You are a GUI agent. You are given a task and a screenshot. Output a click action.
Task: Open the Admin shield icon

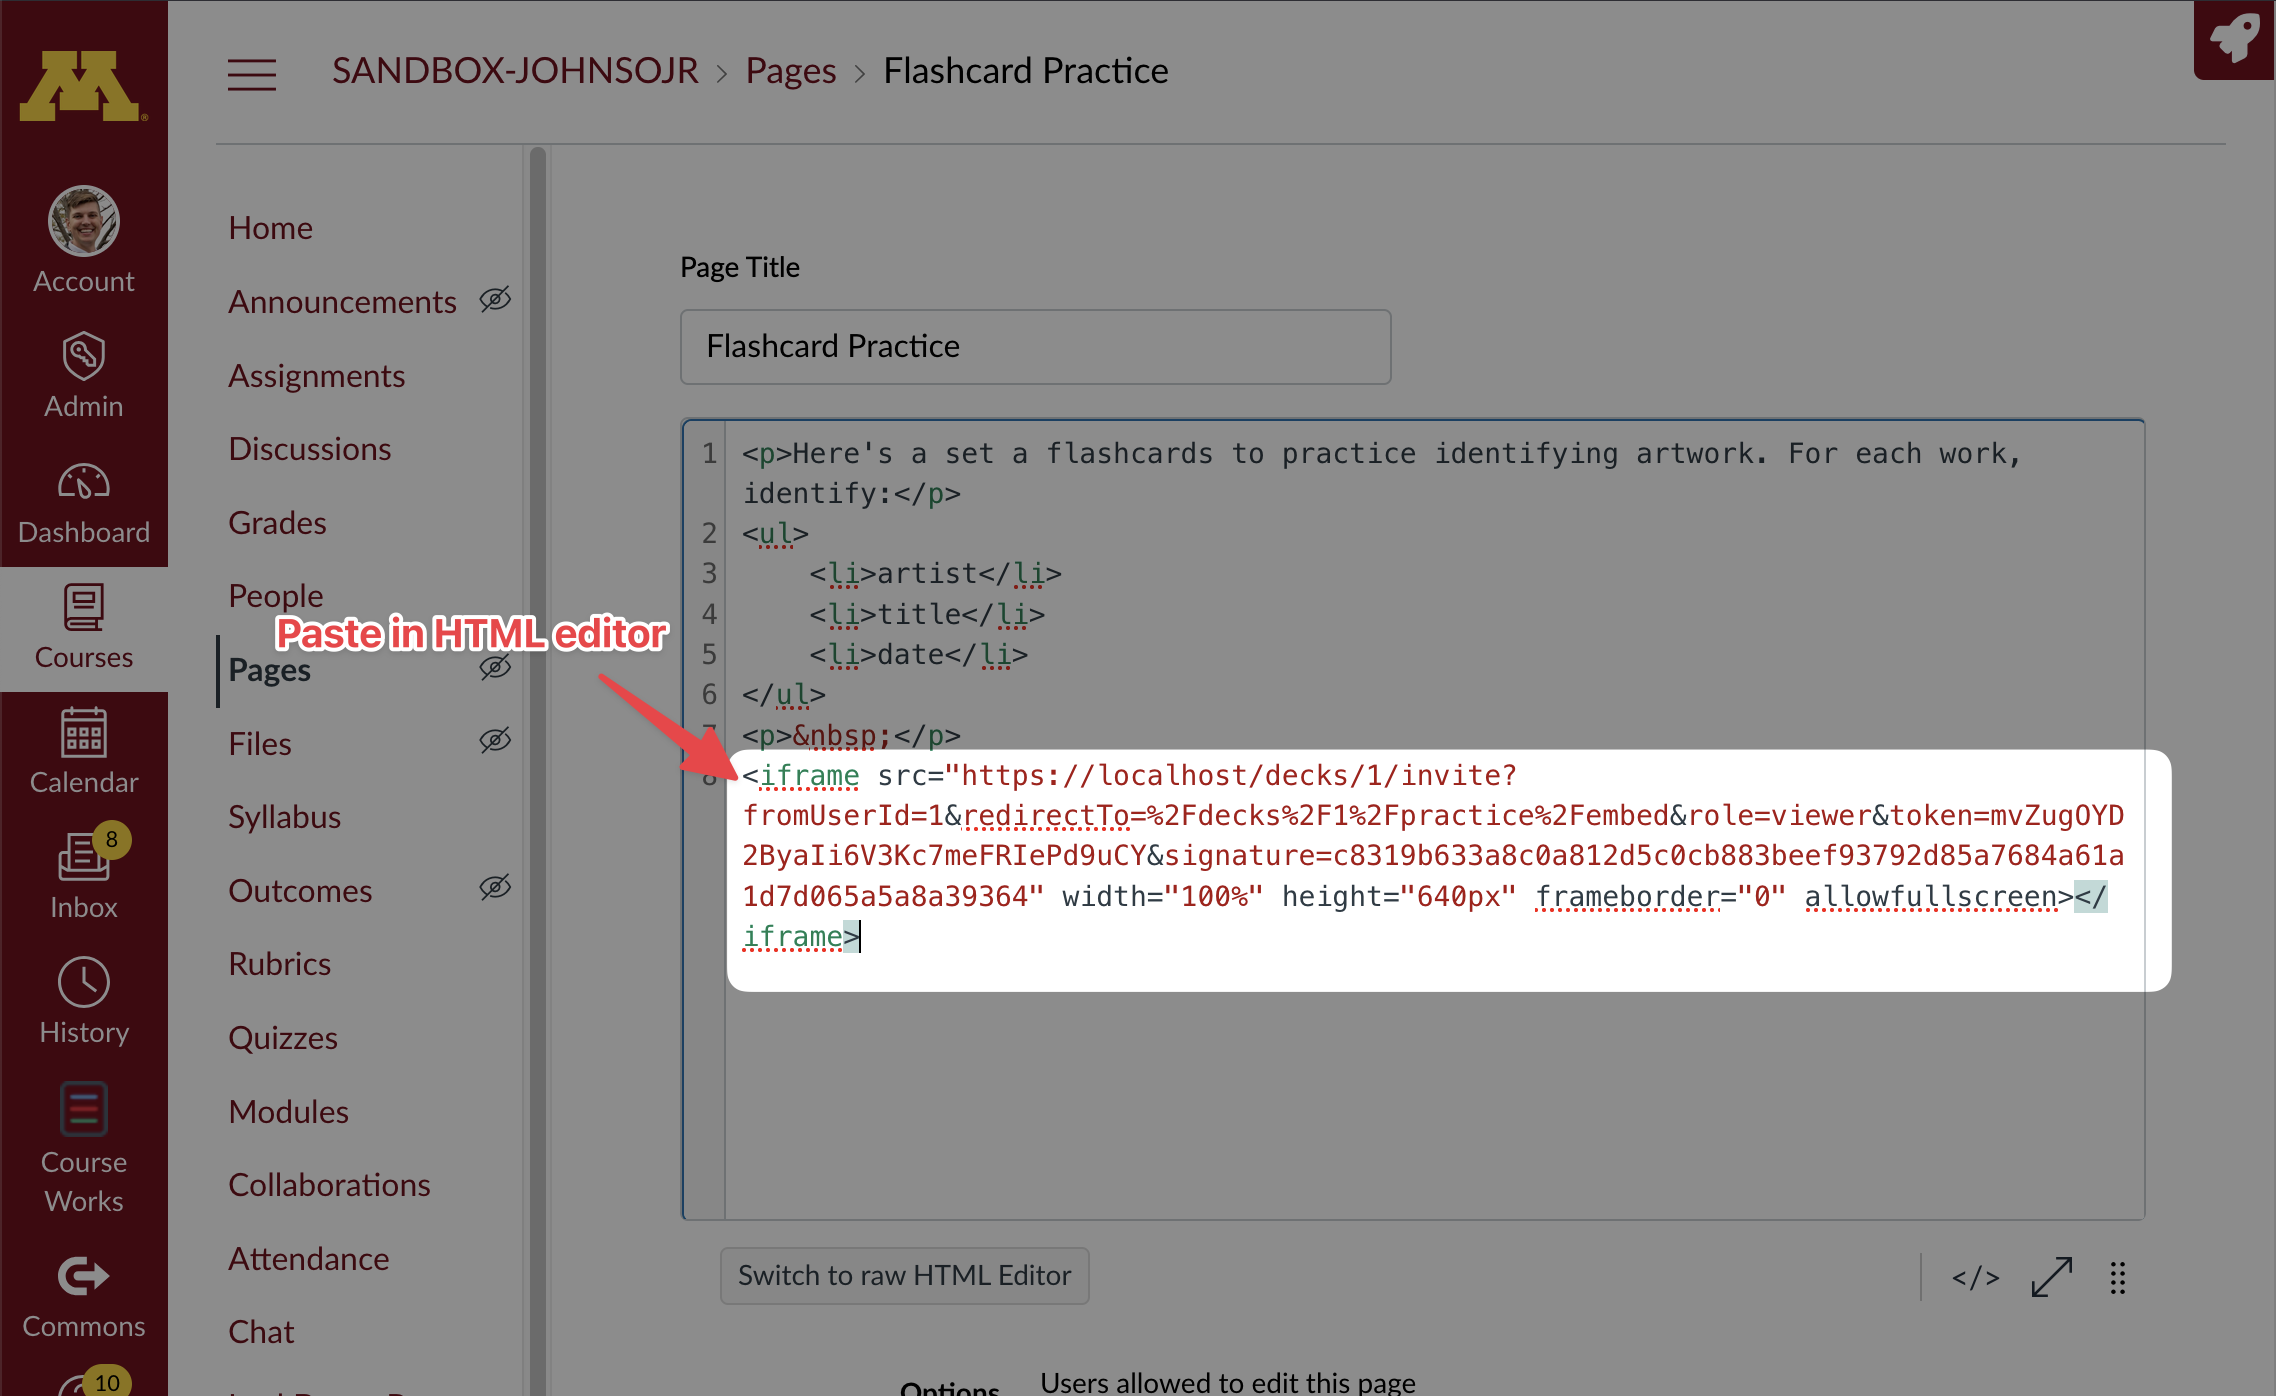84,356
